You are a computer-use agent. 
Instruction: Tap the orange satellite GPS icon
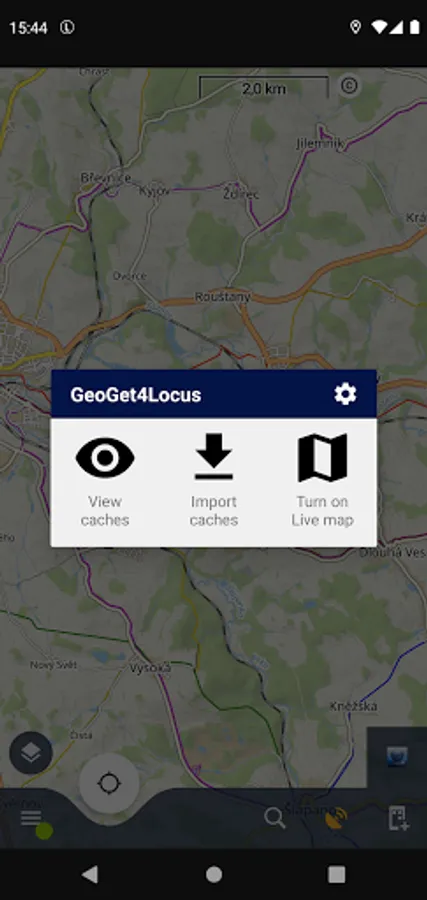point(336,818)
